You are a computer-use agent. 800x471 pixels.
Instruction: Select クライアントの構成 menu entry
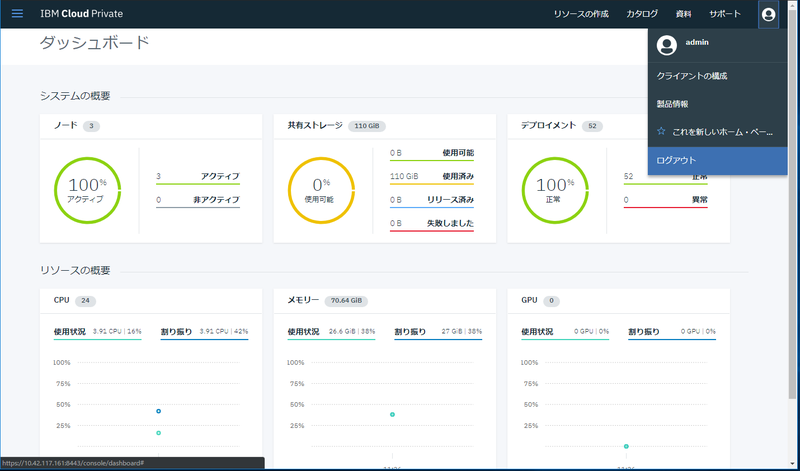tap(717, 76)
